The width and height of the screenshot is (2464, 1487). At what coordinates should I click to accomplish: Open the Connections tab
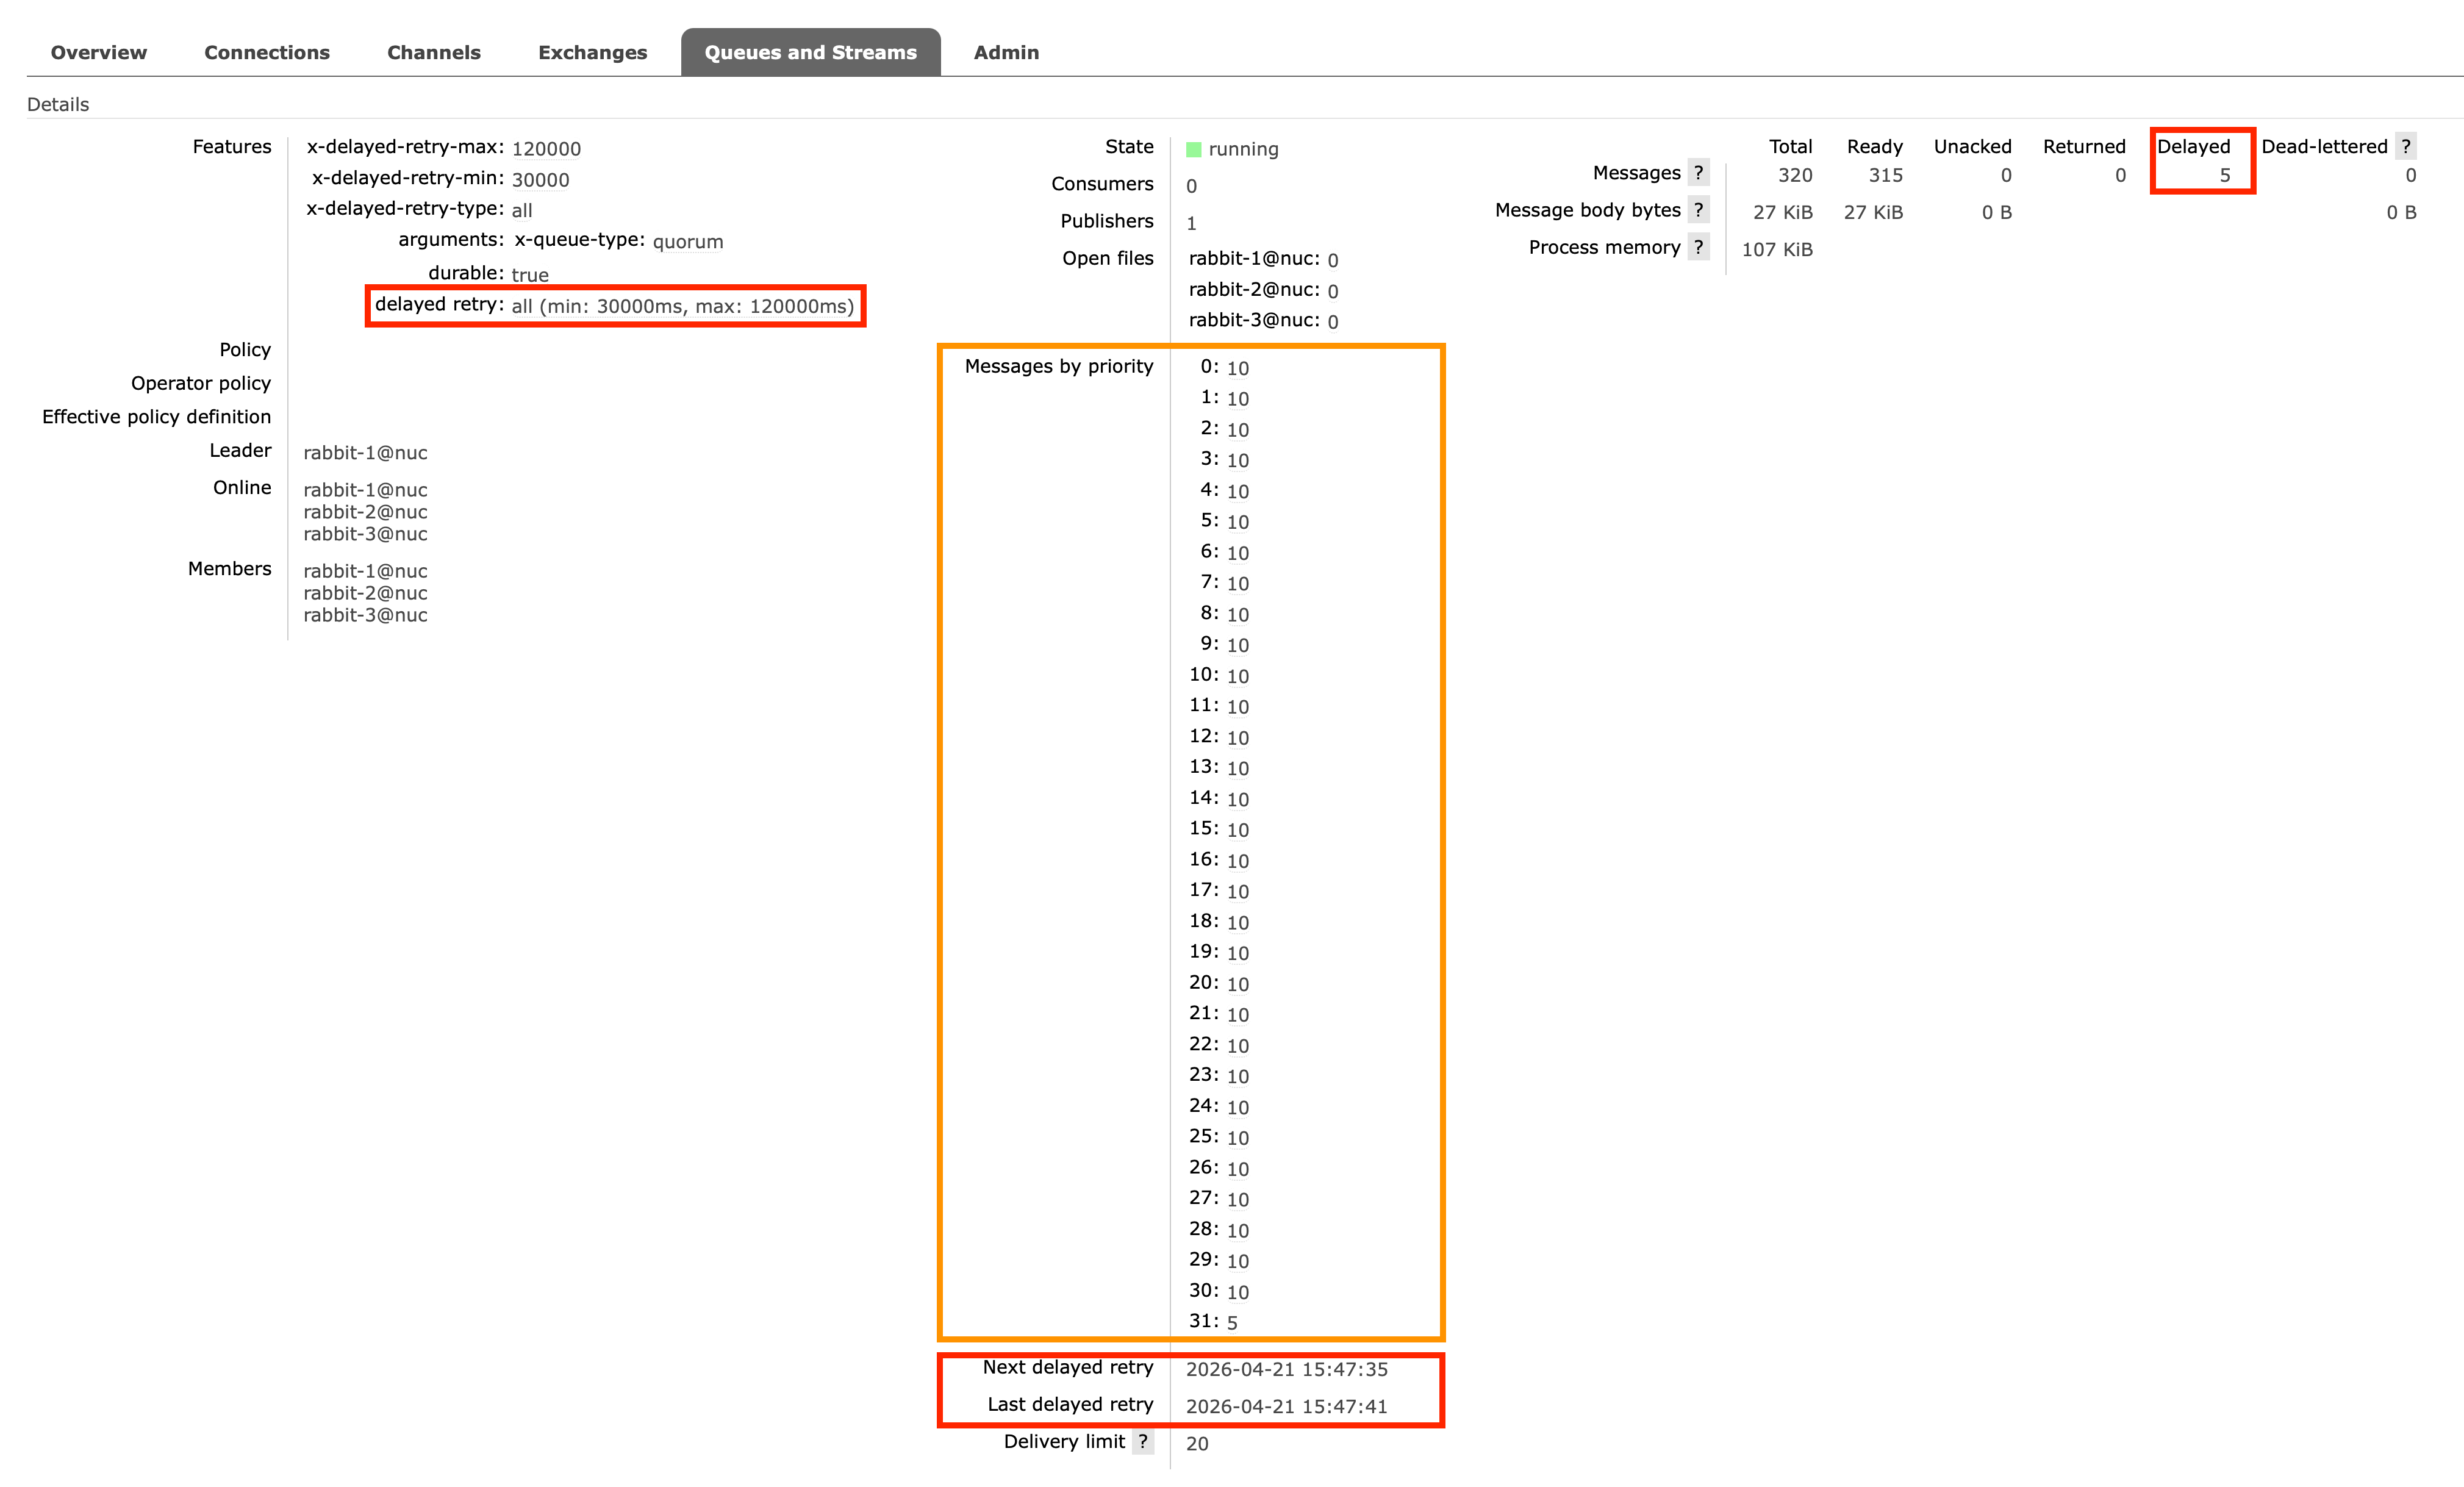(x=266, y=52)
